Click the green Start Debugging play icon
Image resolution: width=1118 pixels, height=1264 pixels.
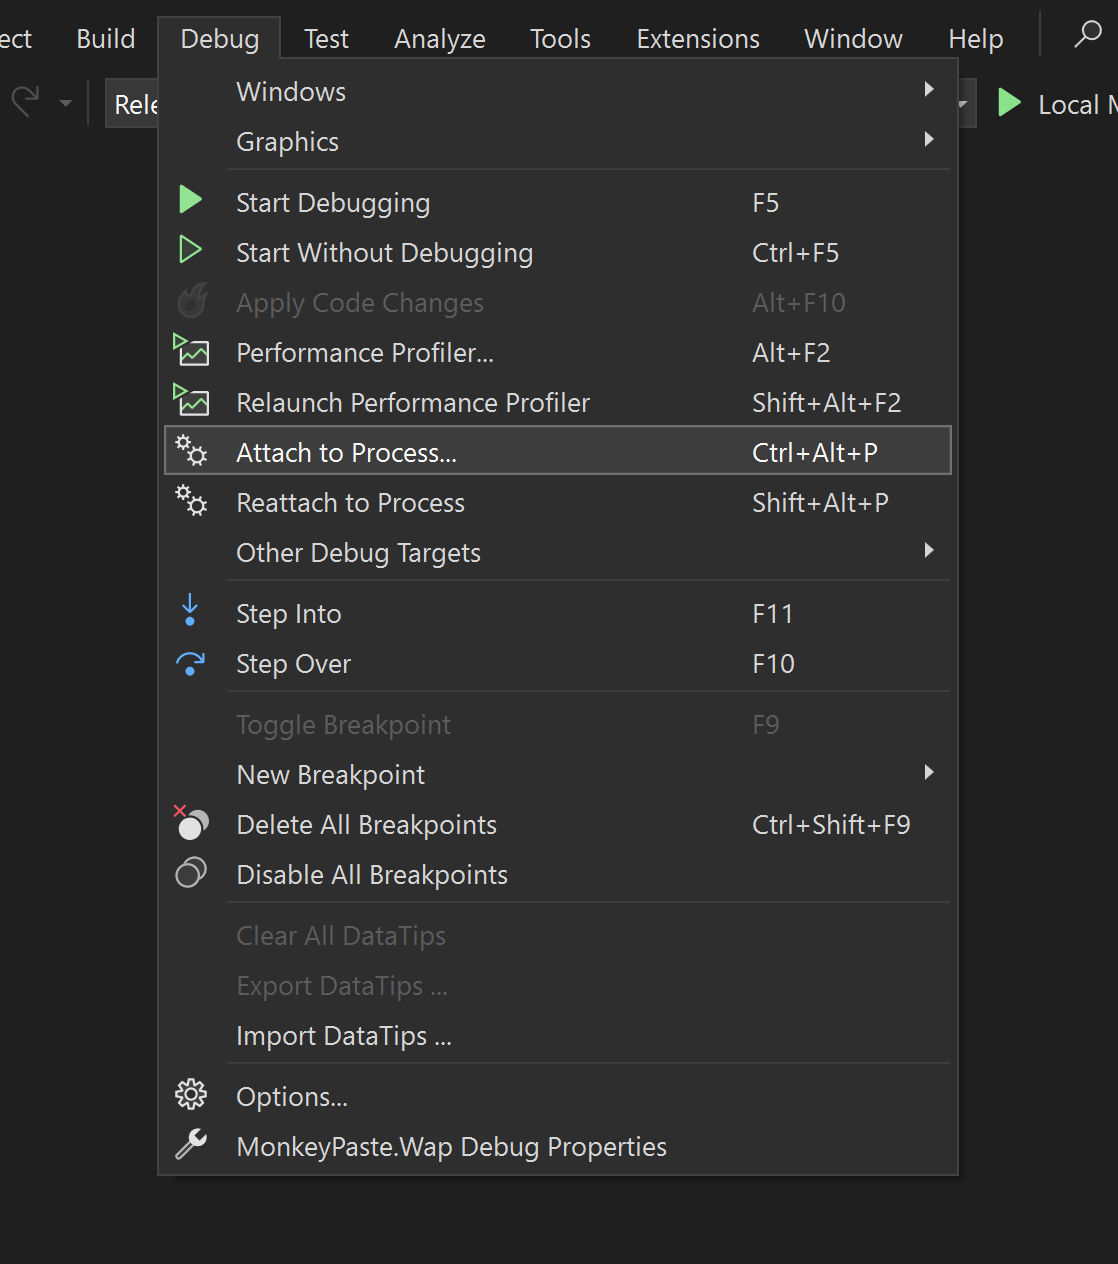coord(190,200)
